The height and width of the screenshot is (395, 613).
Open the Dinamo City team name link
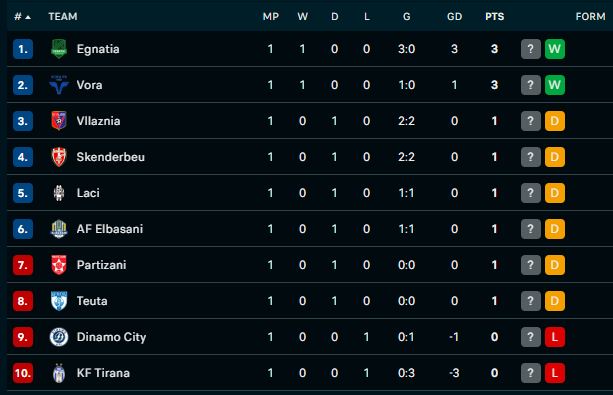coord(111,337)
